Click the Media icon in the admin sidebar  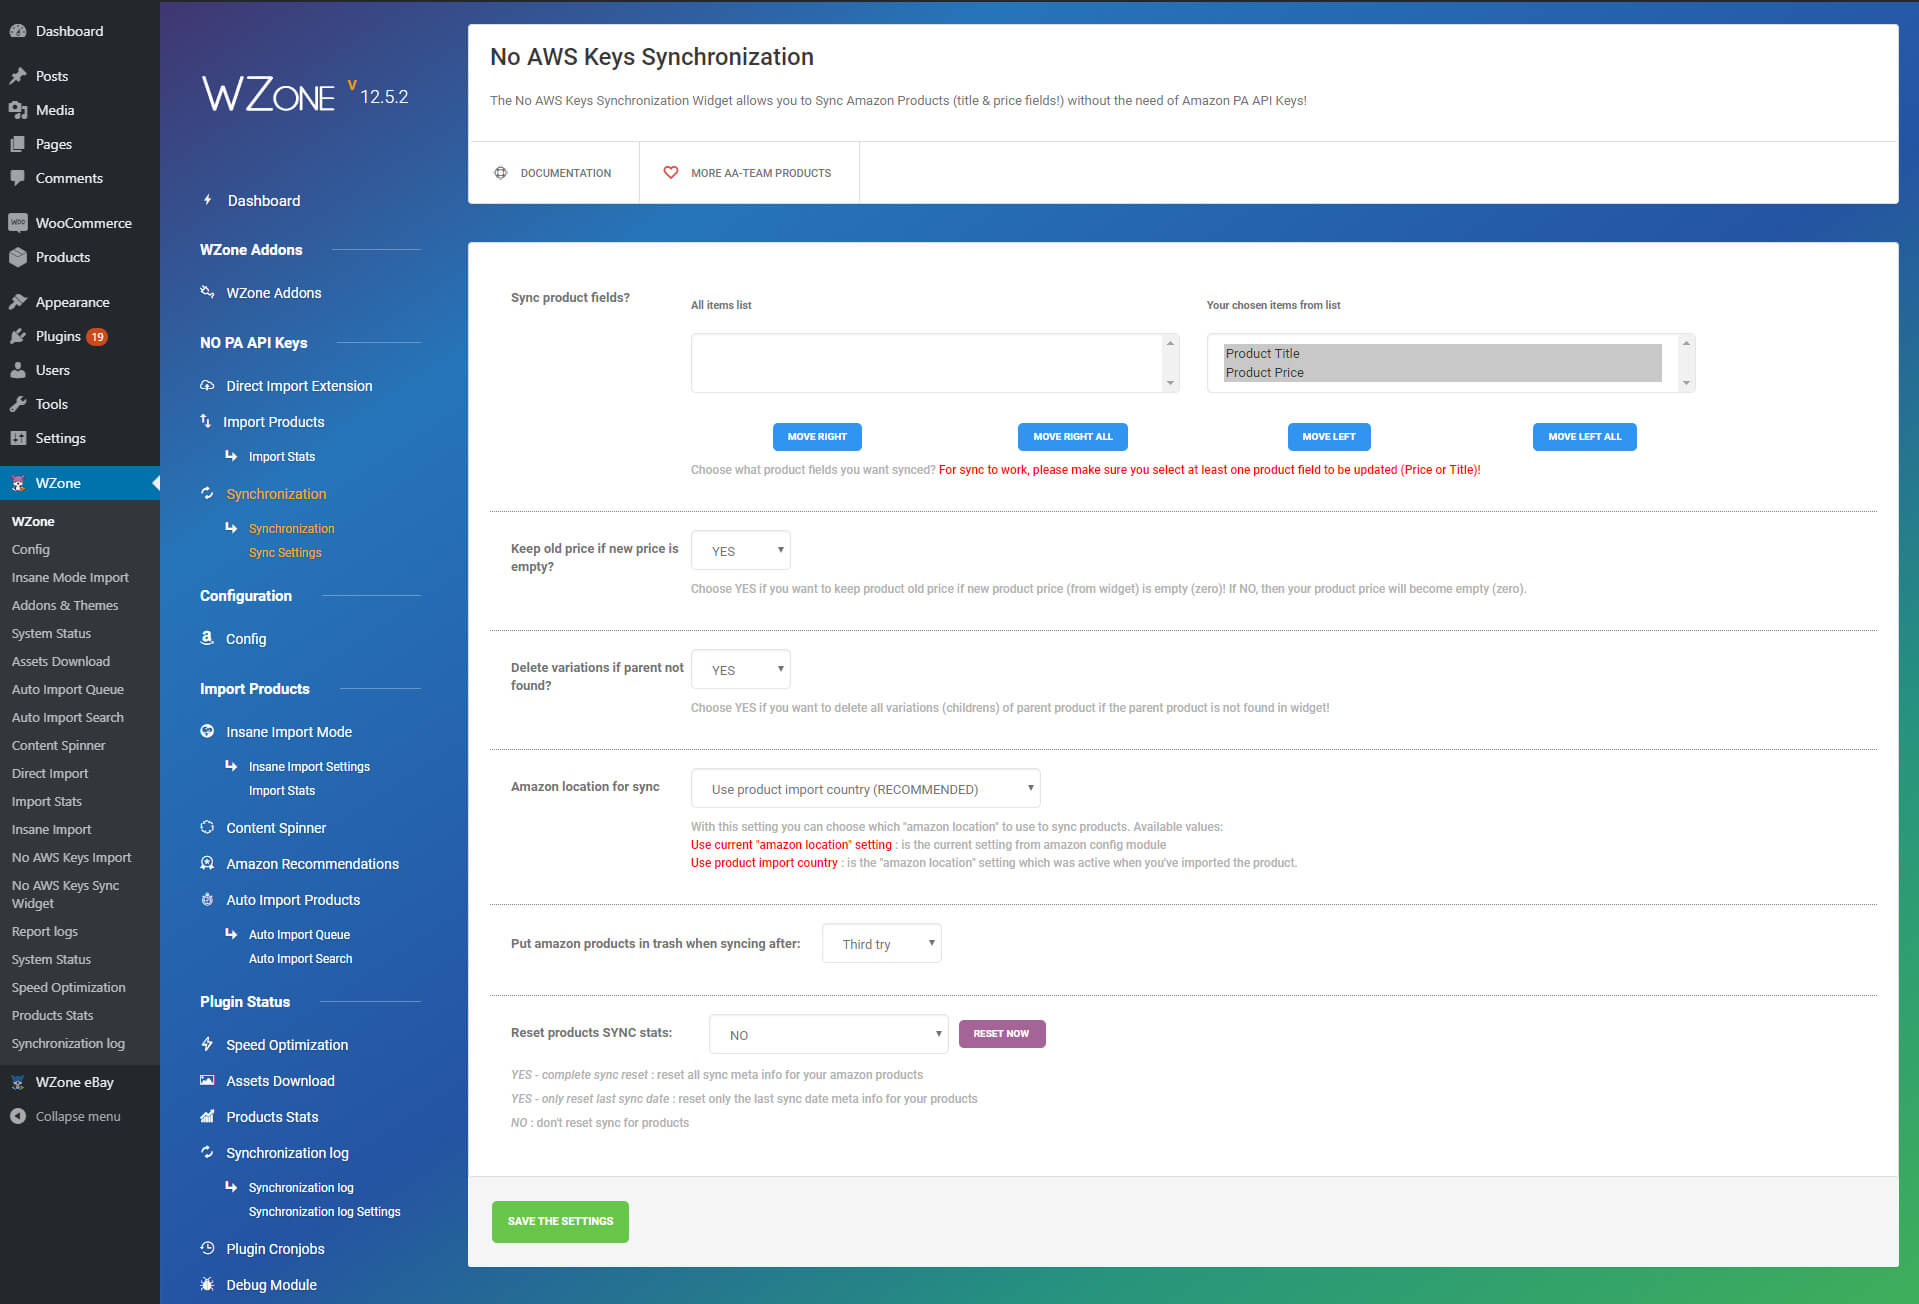[x=18, y=110]
